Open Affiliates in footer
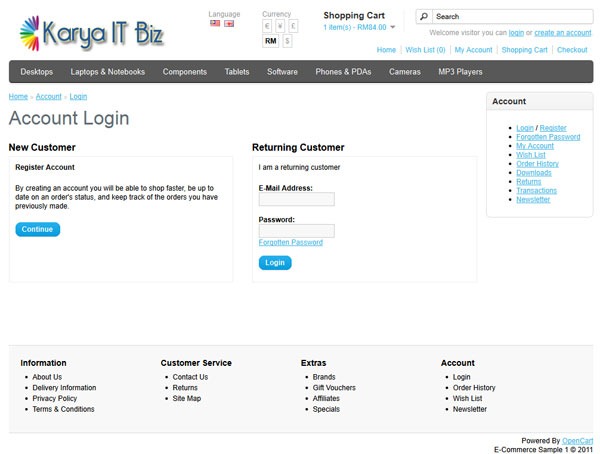The width and height of the screenshot is (600, 454). (x=326, y=398)
